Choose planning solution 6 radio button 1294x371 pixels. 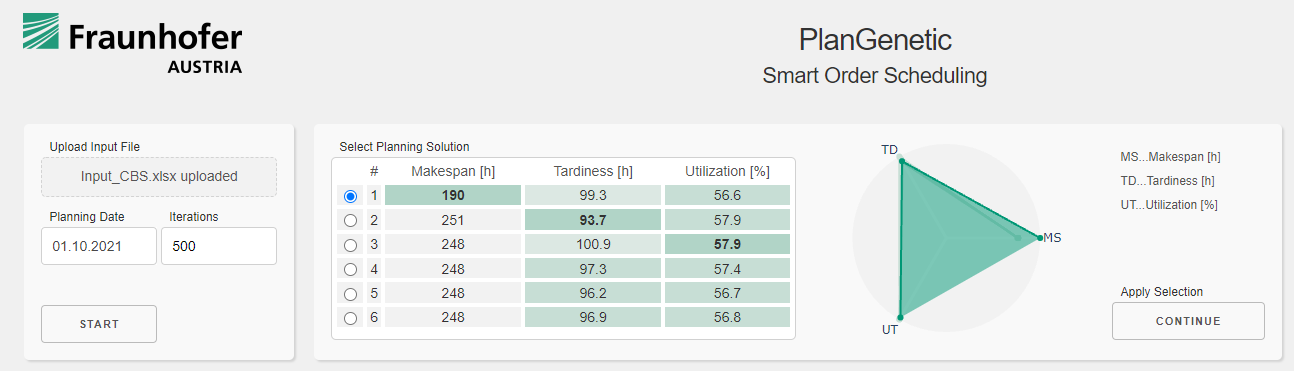[x=350, y=318]
